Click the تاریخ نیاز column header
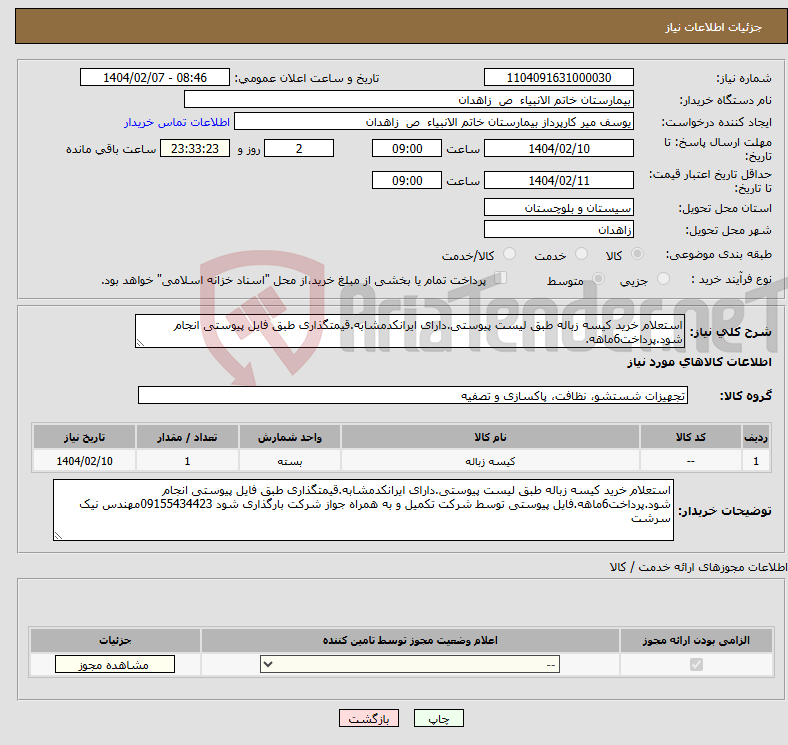The width and height of the screenshot is (788, 745). tap(84, 437)
